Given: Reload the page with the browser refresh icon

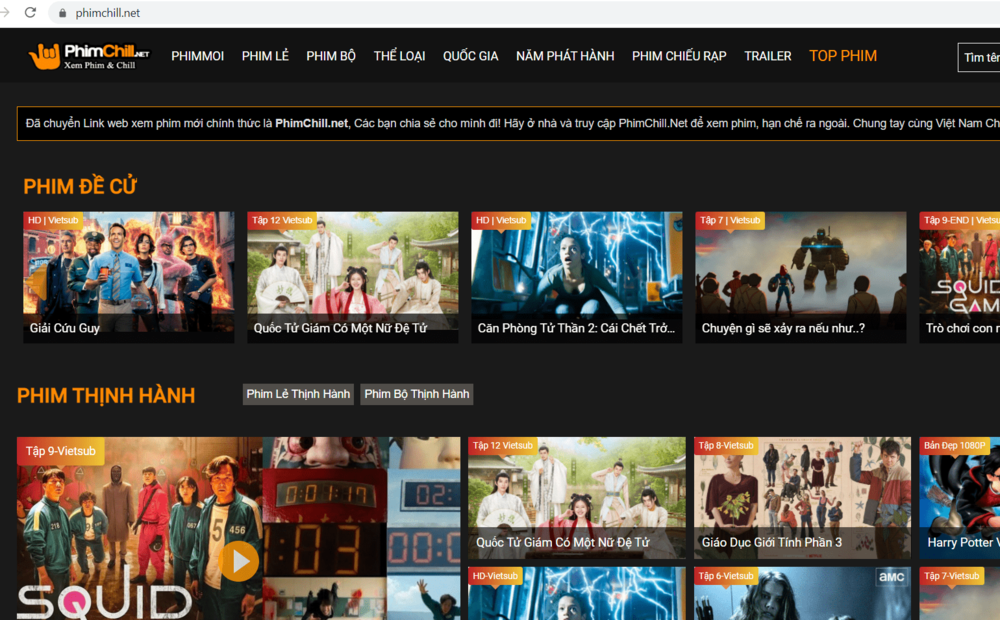Looking at the screenshot, I should tap(30, 12).
